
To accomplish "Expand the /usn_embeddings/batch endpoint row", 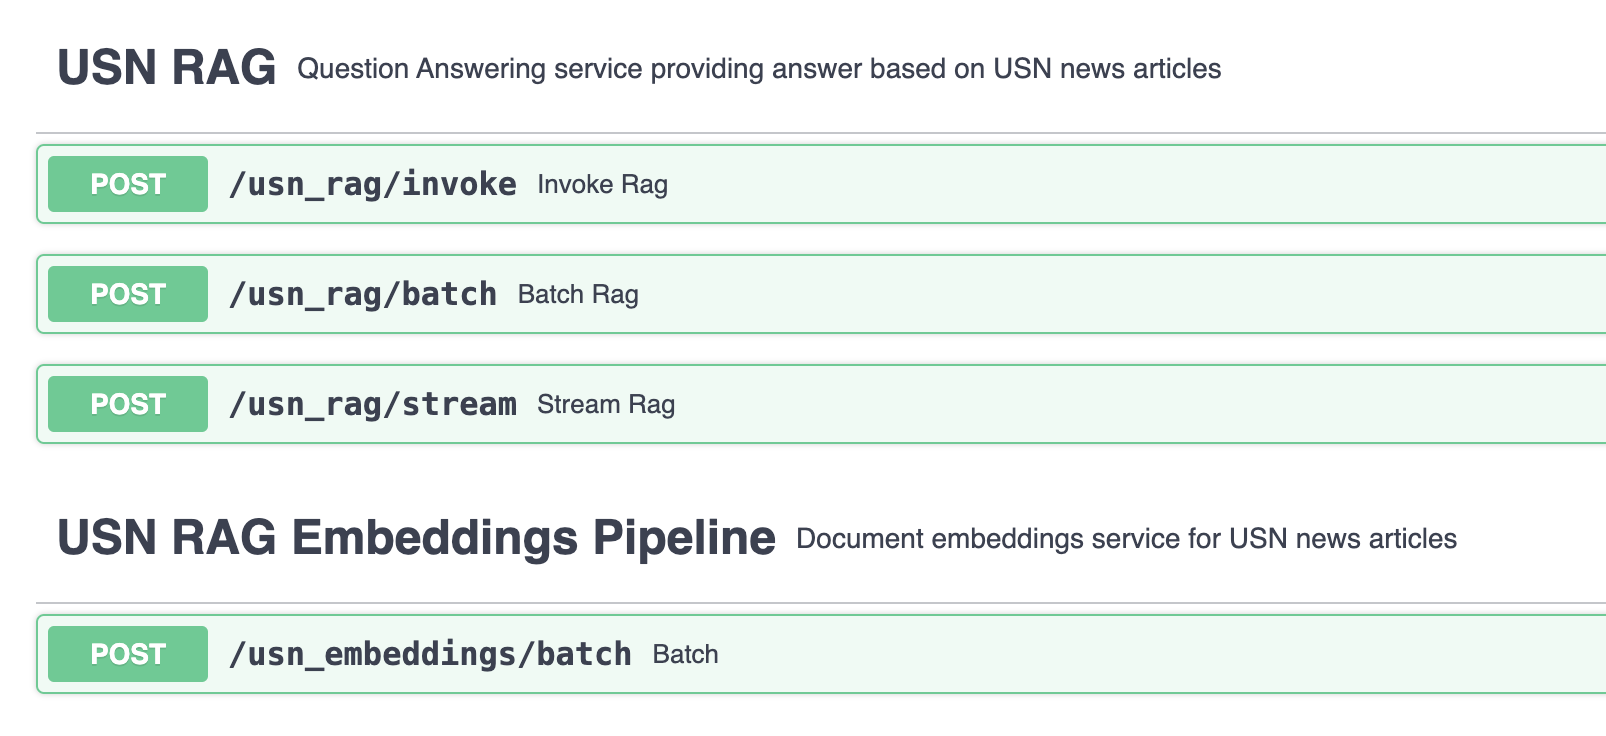I will (1000, 653).
